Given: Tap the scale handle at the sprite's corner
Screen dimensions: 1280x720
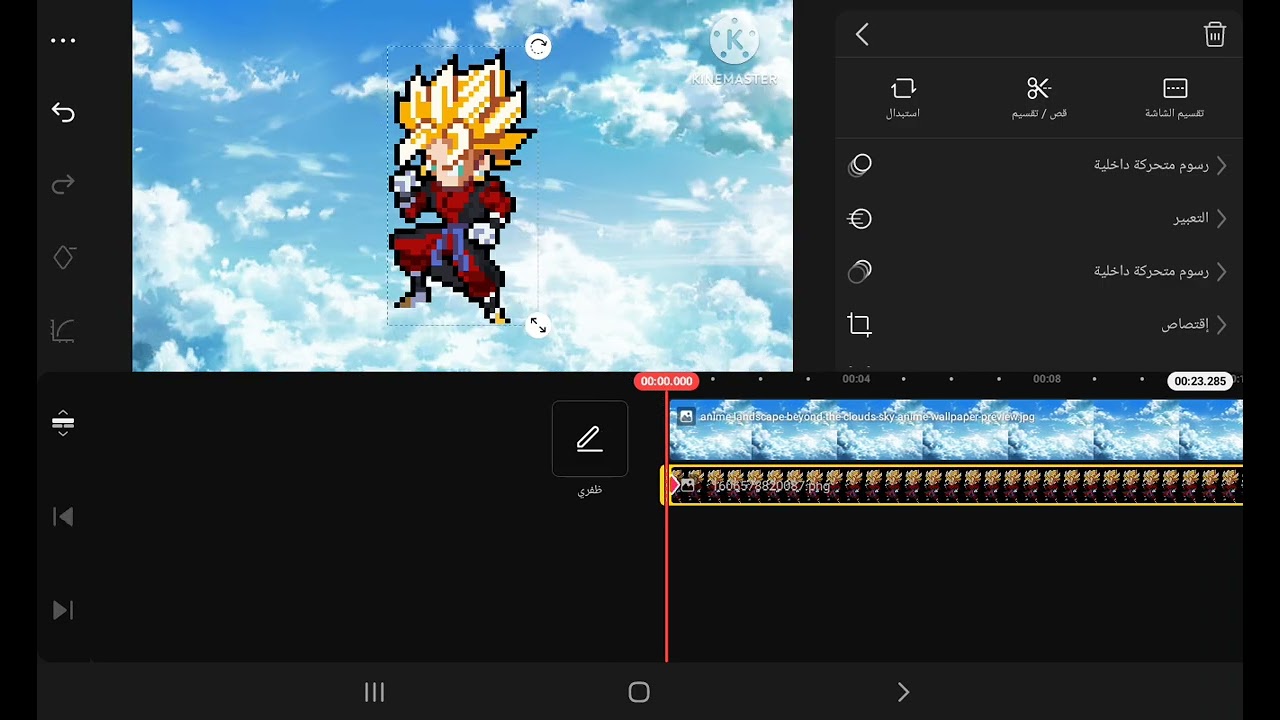Looking at the screenshot, I should pos(538,325).
